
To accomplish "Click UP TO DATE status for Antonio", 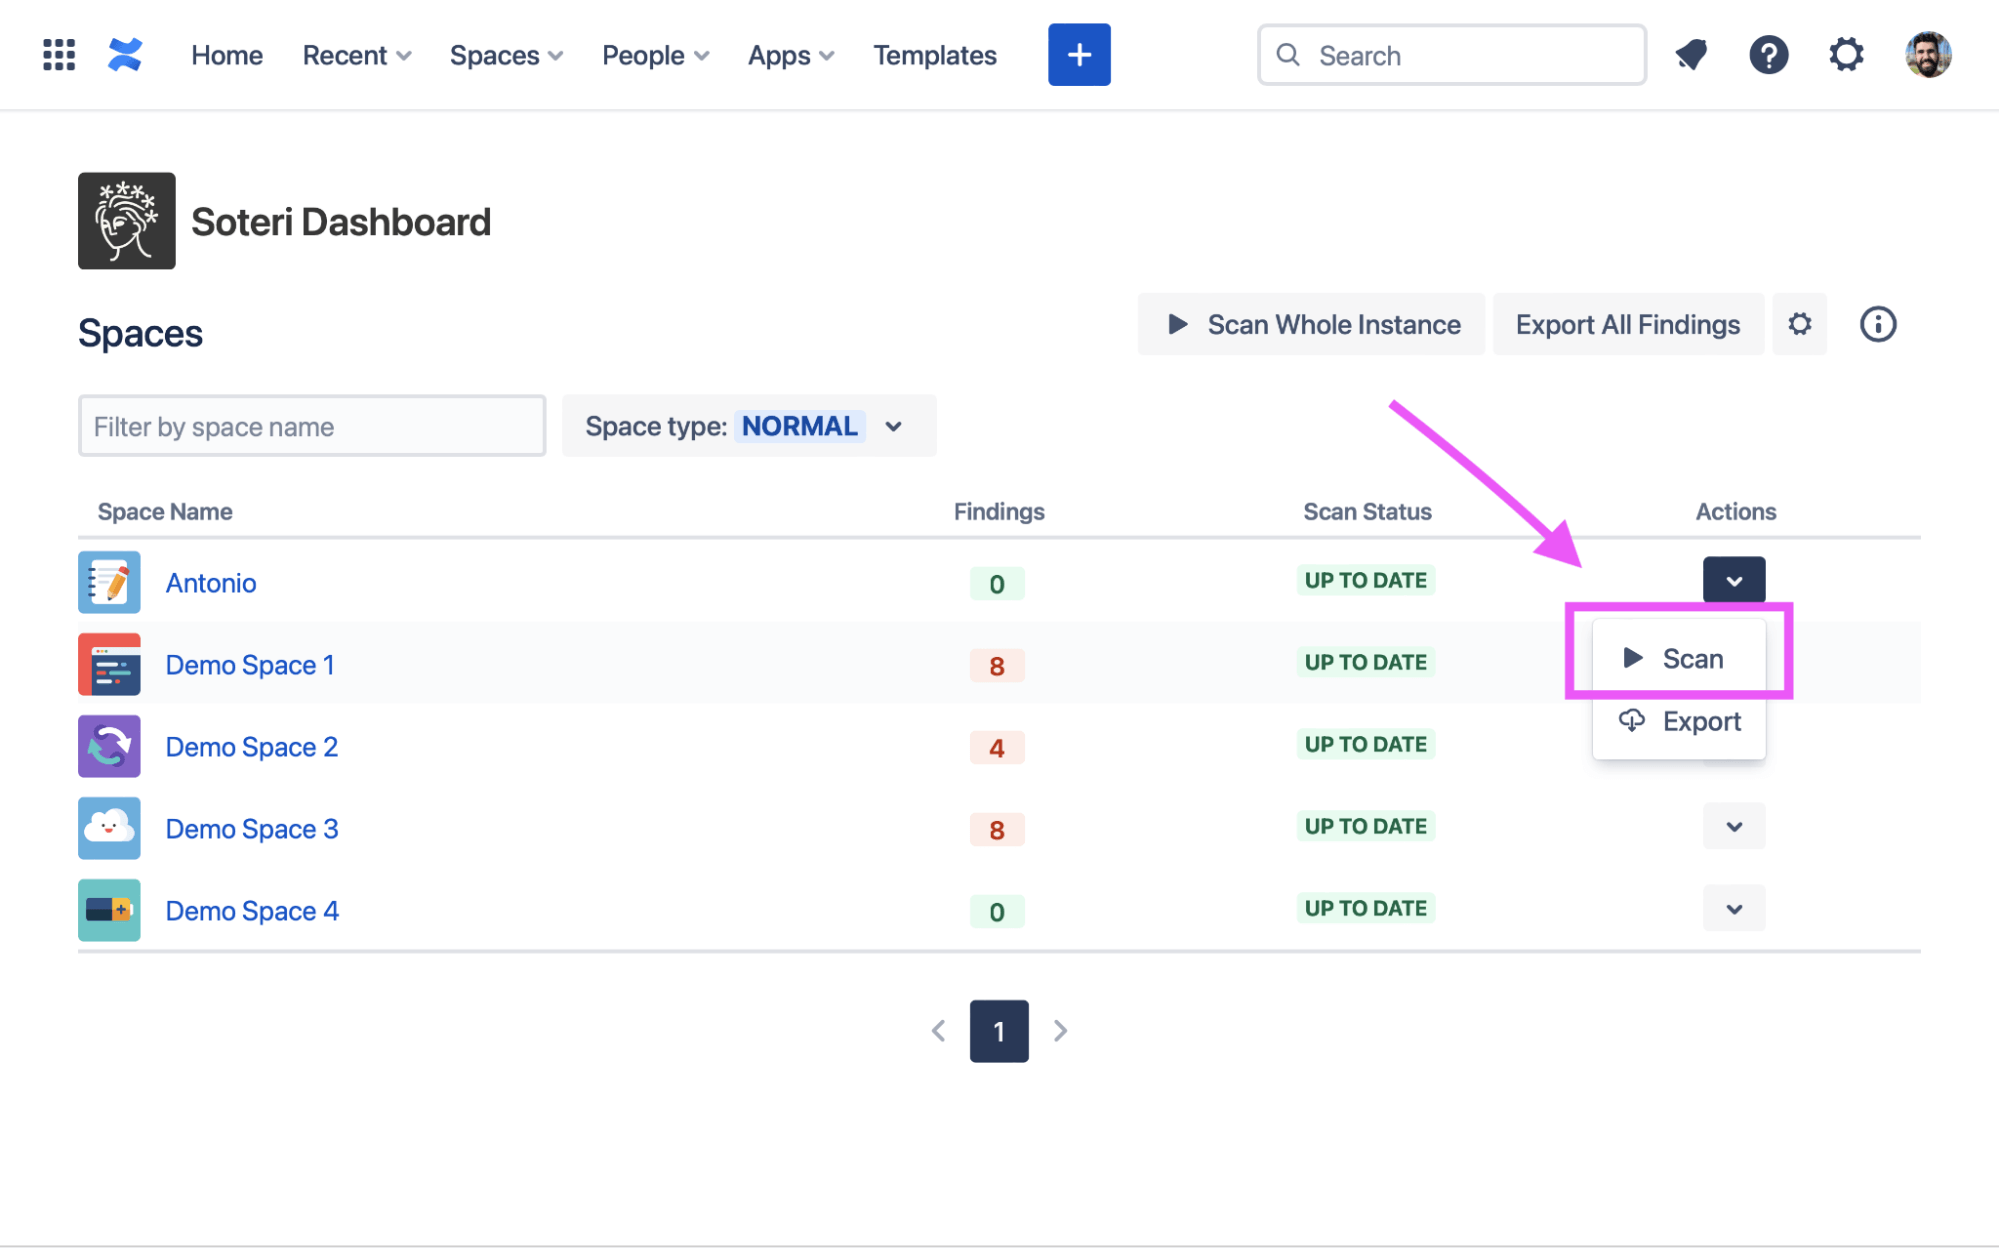I will (1365, 580).
